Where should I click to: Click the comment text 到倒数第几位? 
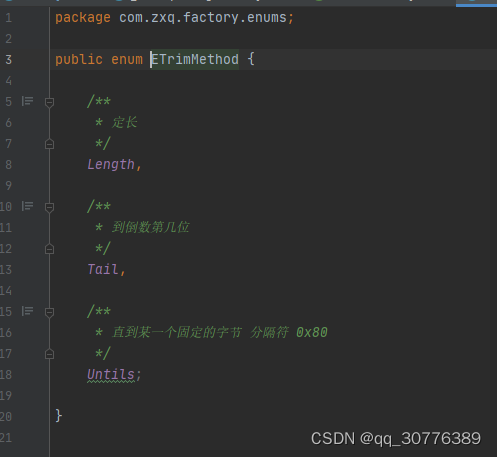tap(150, 227)
